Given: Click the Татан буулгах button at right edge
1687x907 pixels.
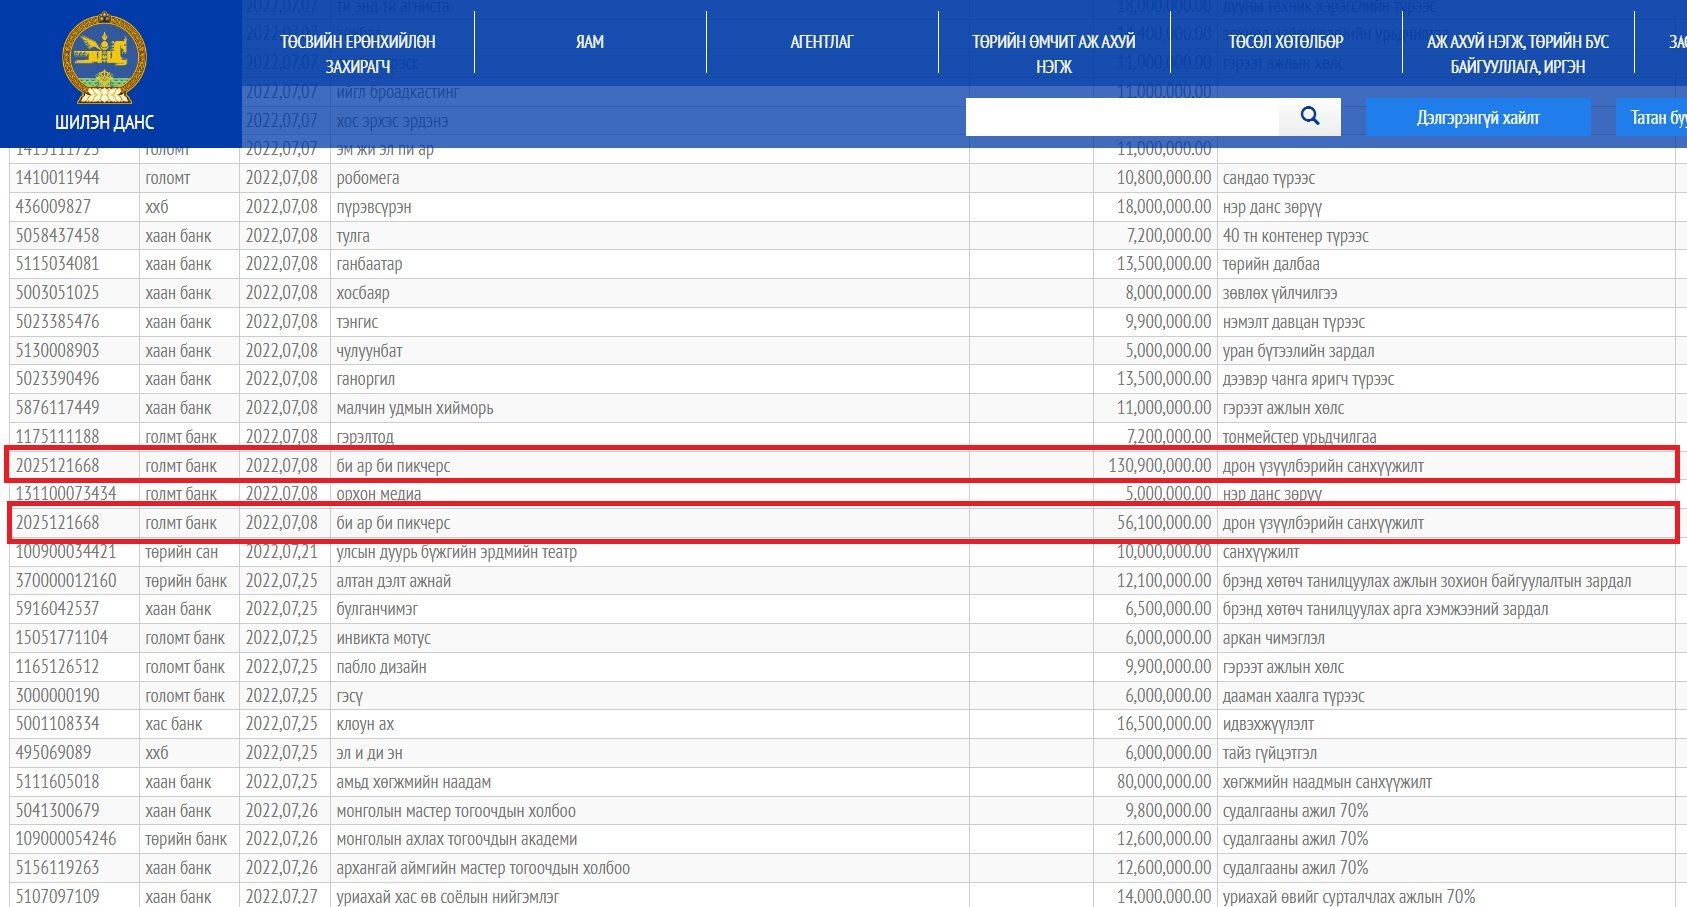Looking at the screenshot, I should pyautogui.click(x=1651, y=117).
